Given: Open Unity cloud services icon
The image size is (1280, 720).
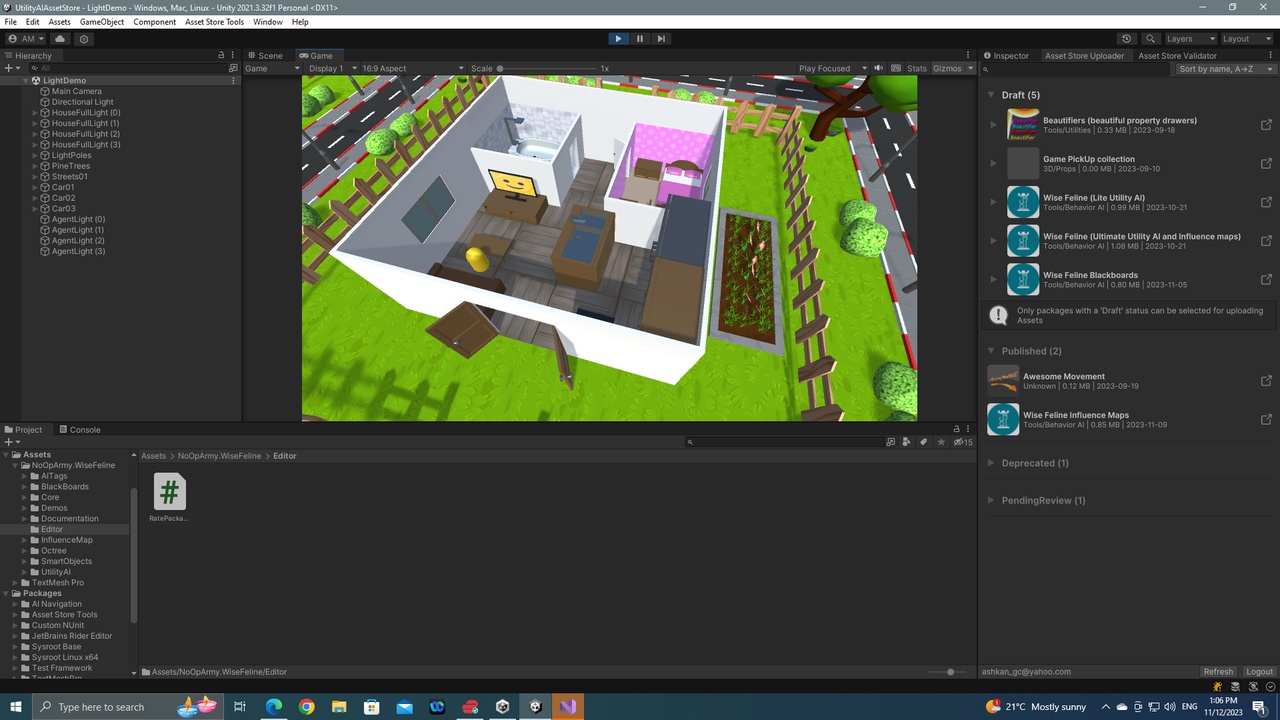Looking at the screenshot, I should [x=60, y=39].
